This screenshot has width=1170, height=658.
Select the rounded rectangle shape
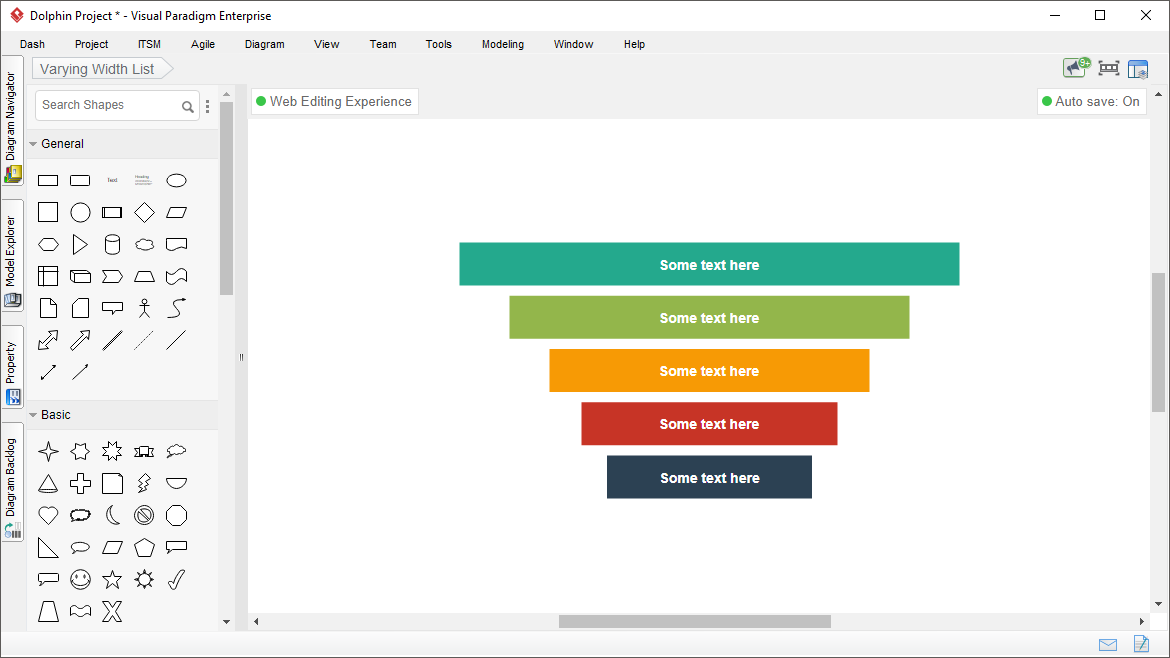[80, 181]
